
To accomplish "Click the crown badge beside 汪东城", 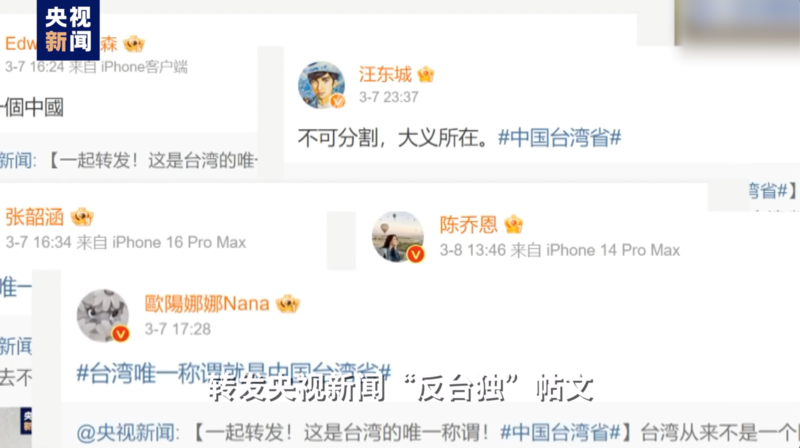I will pyautogui.click(x=426, y=75).
